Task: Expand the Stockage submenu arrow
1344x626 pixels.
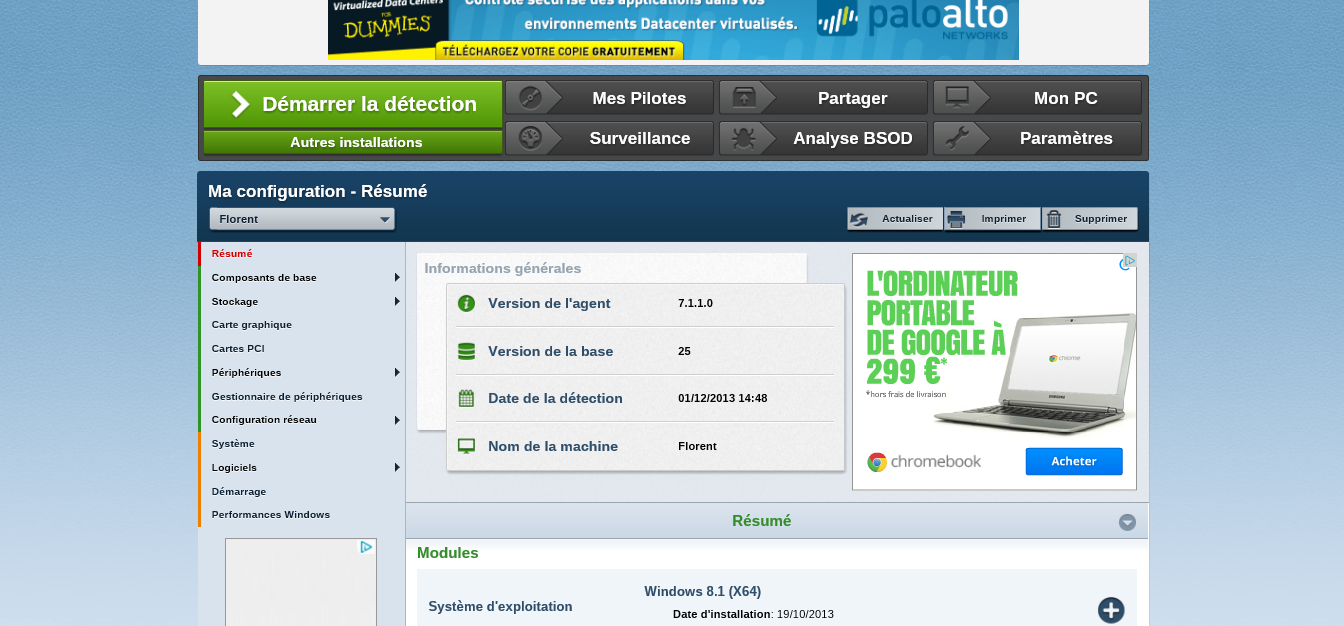Action: tap(397, 301)
